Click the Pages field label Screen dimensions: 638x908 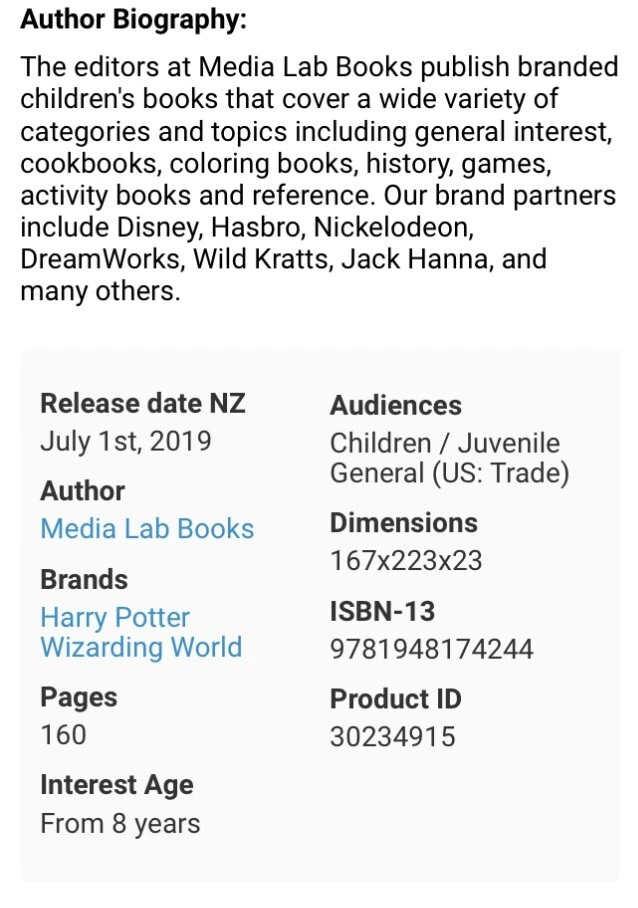pyautogui.click(x=78, y=697)
